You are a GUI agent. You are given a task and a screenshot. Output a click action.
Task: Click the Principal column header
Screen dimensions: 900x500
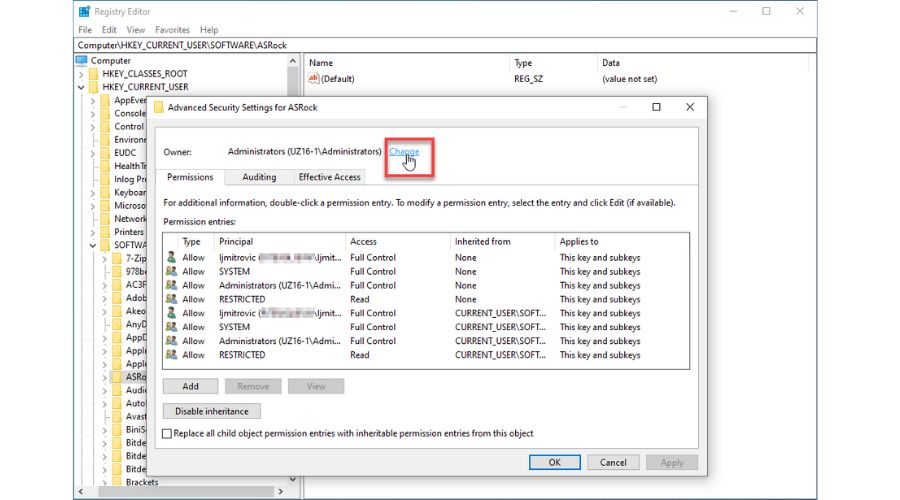(x=280, y=242)
